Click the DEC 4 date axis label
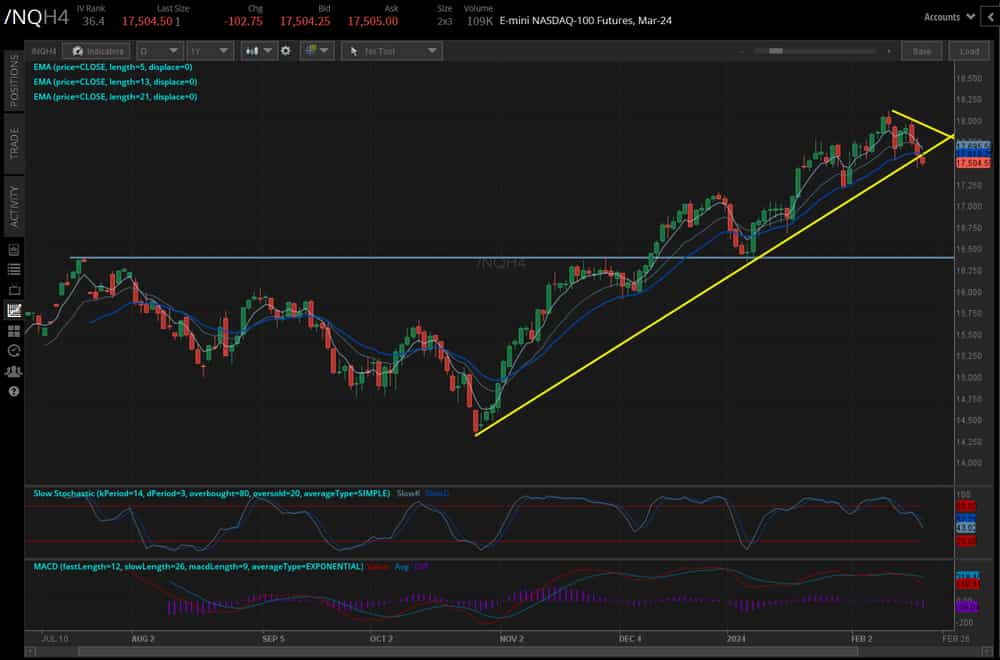This screenshot has width=1000, height=660. tap(629, 638)
